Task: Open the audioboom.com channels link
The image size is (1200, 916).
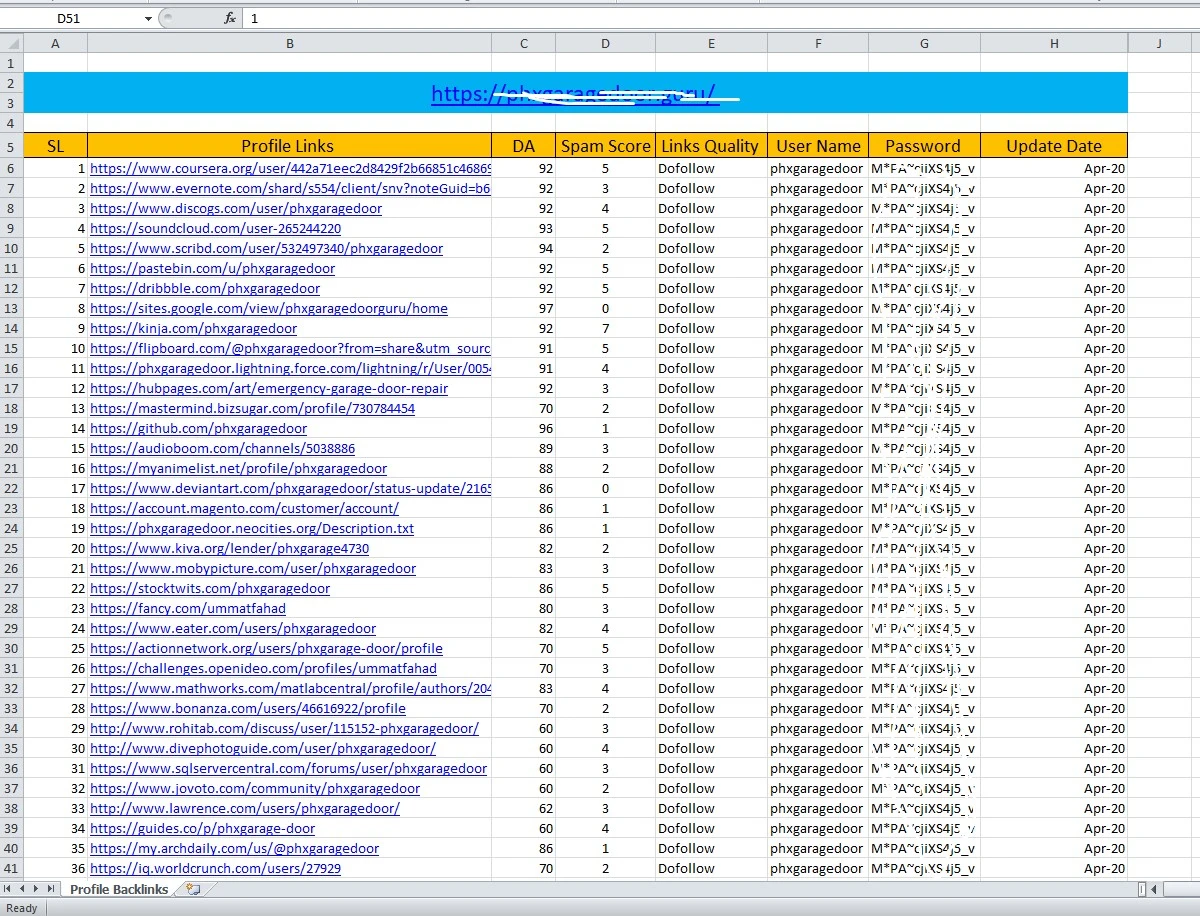Action: tap(222, 448)
